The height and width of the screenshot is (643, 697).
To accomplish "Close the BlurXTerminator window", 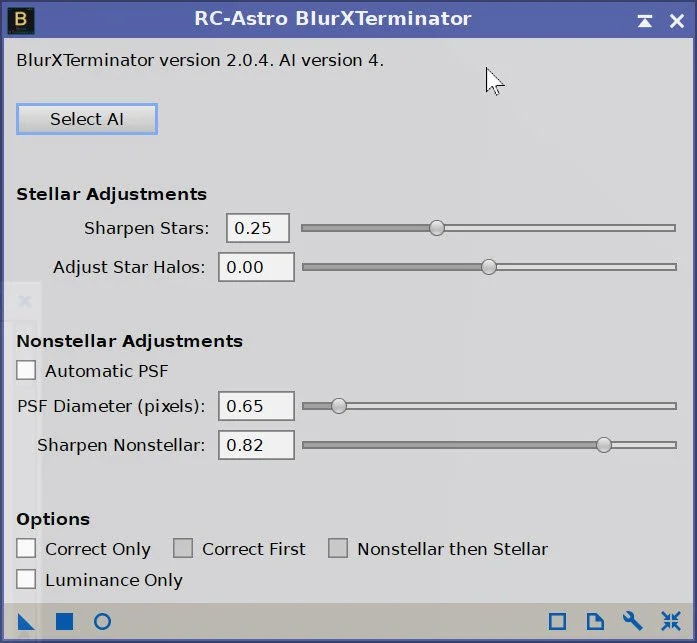I will (x=677, y=21).
